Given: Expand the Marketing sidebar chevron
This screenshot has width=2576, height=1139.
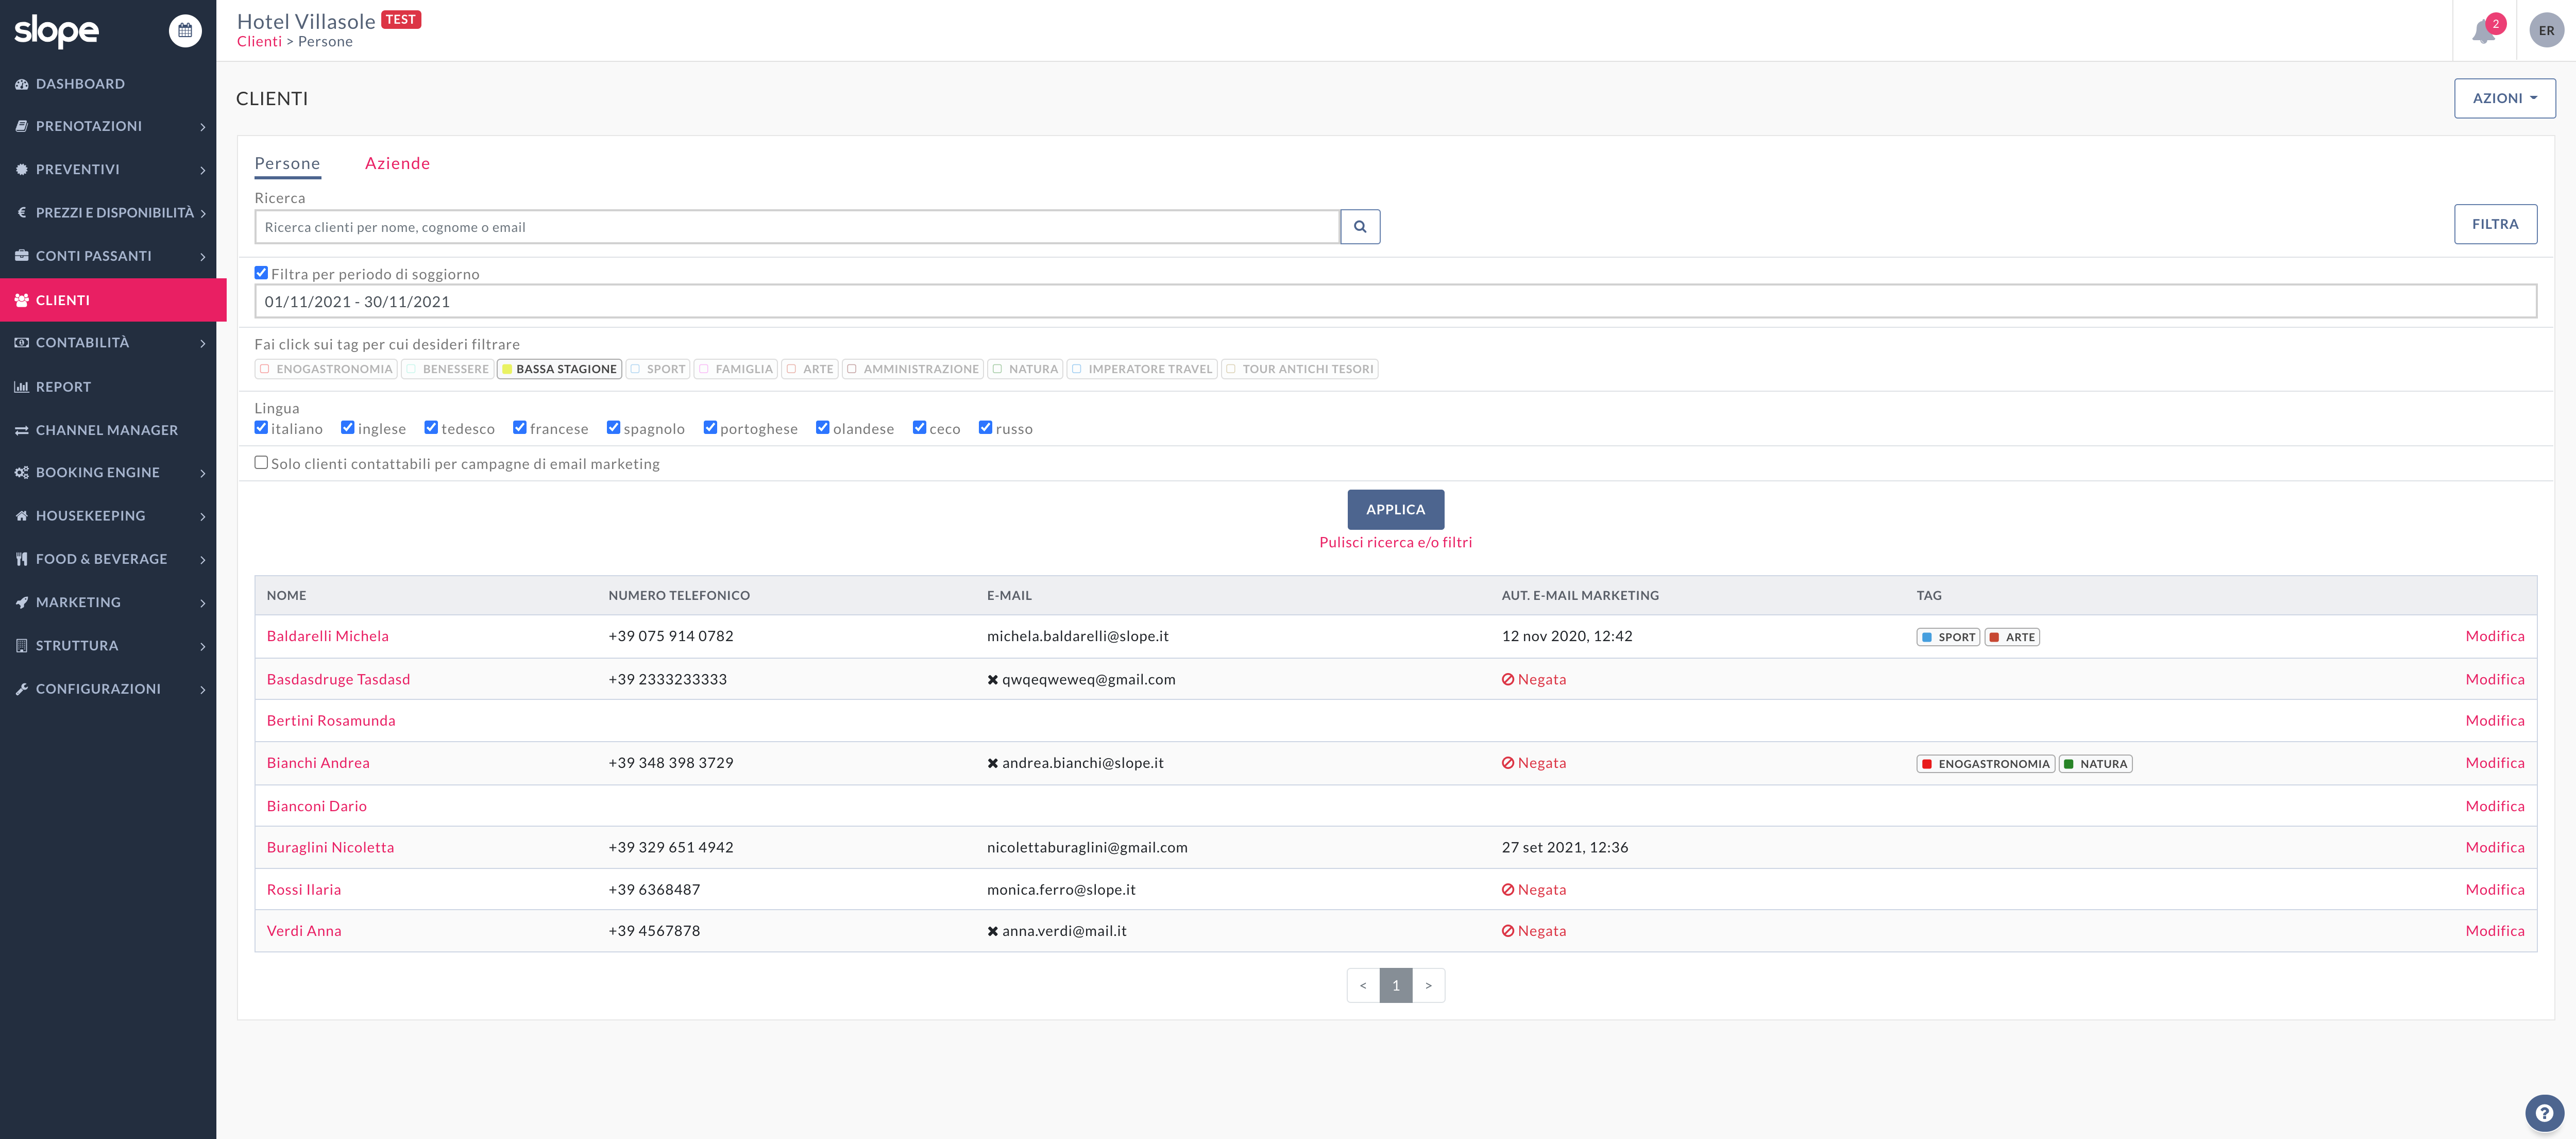Looking at the screenshot, I should [x=203, y=603].
